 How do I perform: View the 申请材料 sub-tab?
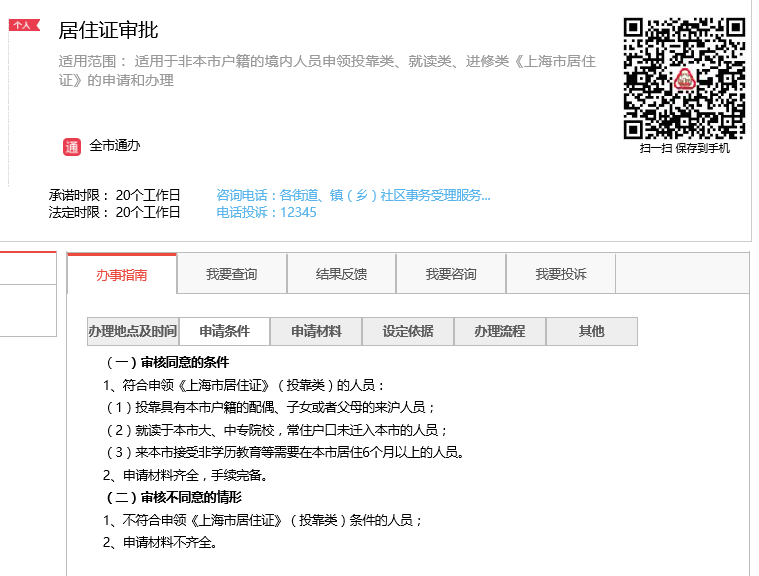[x=316, y=331]
